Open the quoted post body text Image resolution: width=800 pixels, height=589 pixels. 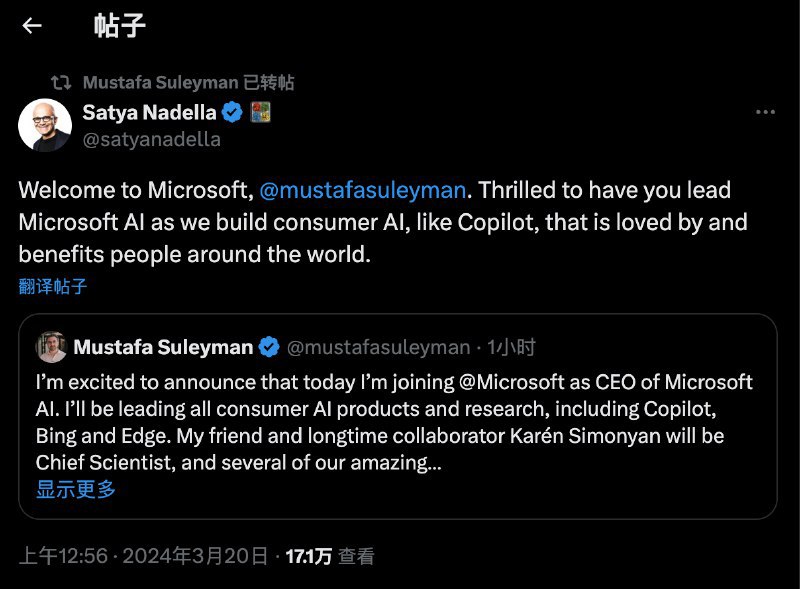click(394, 422)
